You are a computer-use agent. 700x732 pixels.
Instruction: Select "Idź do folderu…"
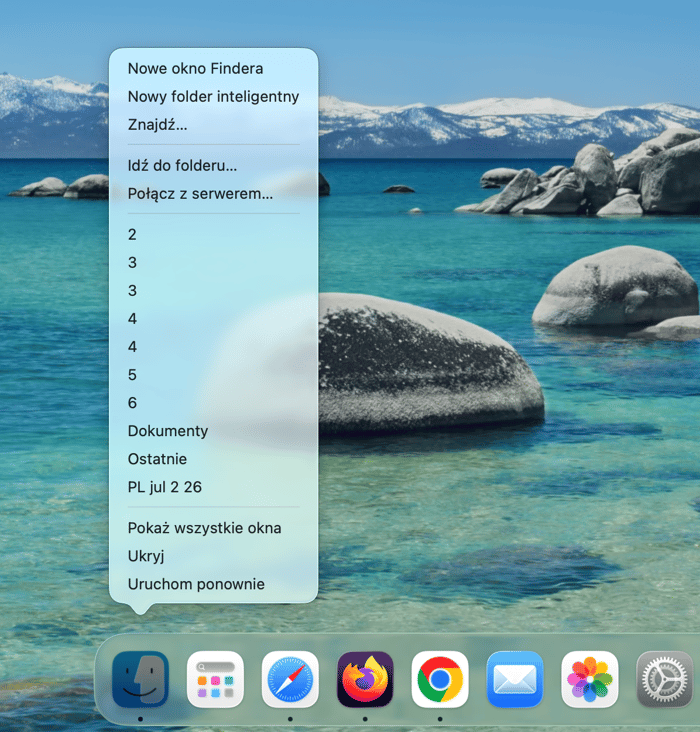pyautogui.click(x=213, y=165)
